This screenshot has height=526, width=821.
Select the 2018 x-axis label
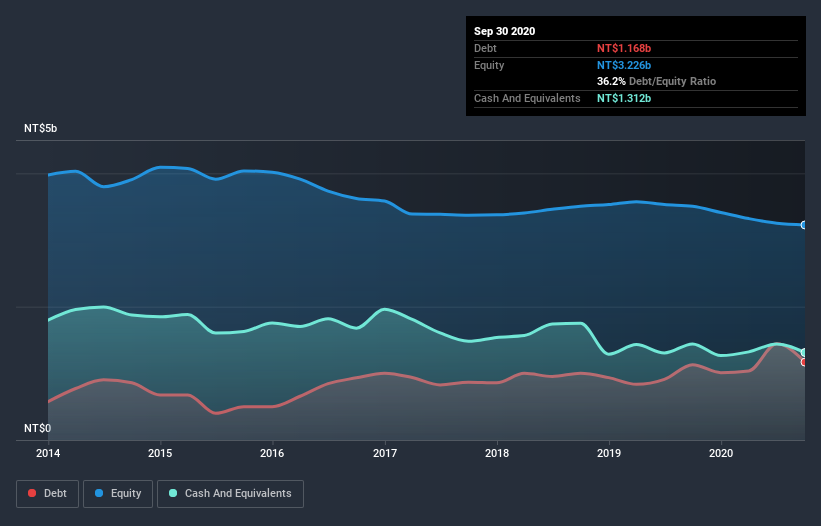(x=497, y=453)
